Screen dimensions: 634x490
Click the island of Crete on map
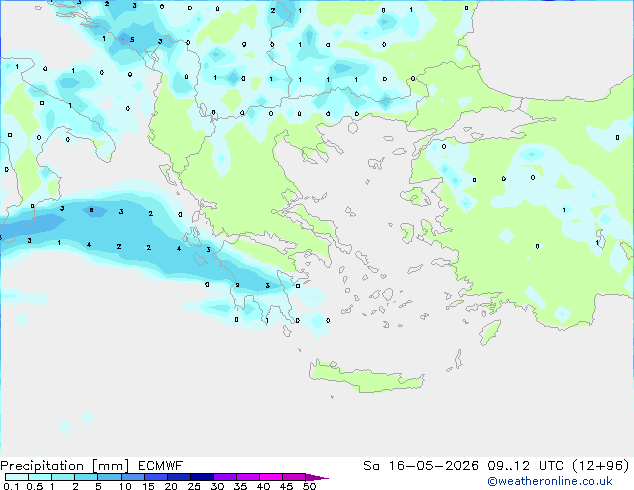coord(366,377)
